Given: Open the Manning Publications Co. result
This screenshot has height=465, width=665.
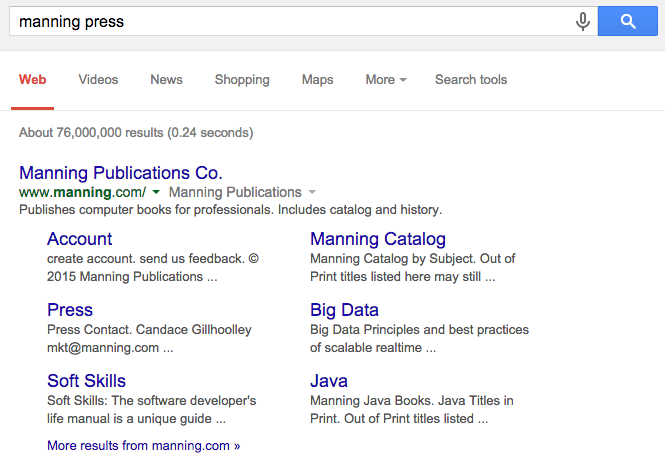Looking at the screenshot, I should (x=121, y=173).
